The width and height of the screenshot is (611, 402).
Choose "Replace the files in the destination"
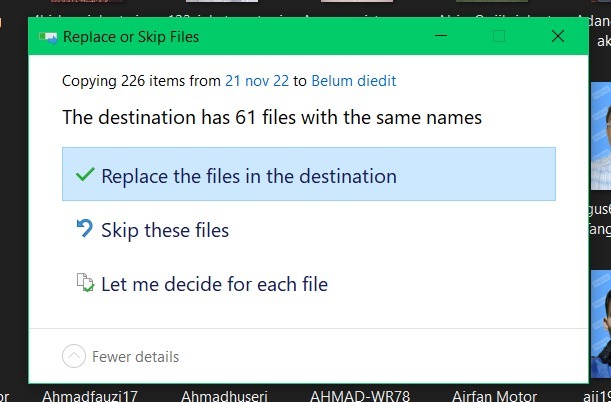(x=249, y=176)
